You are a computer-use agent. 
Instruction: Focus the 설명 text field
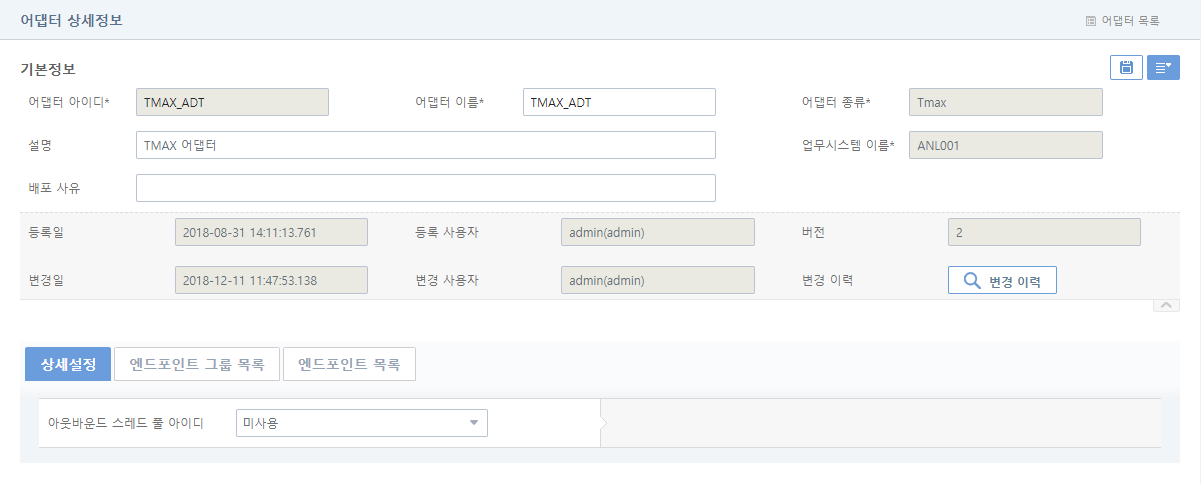pos(425,145)
